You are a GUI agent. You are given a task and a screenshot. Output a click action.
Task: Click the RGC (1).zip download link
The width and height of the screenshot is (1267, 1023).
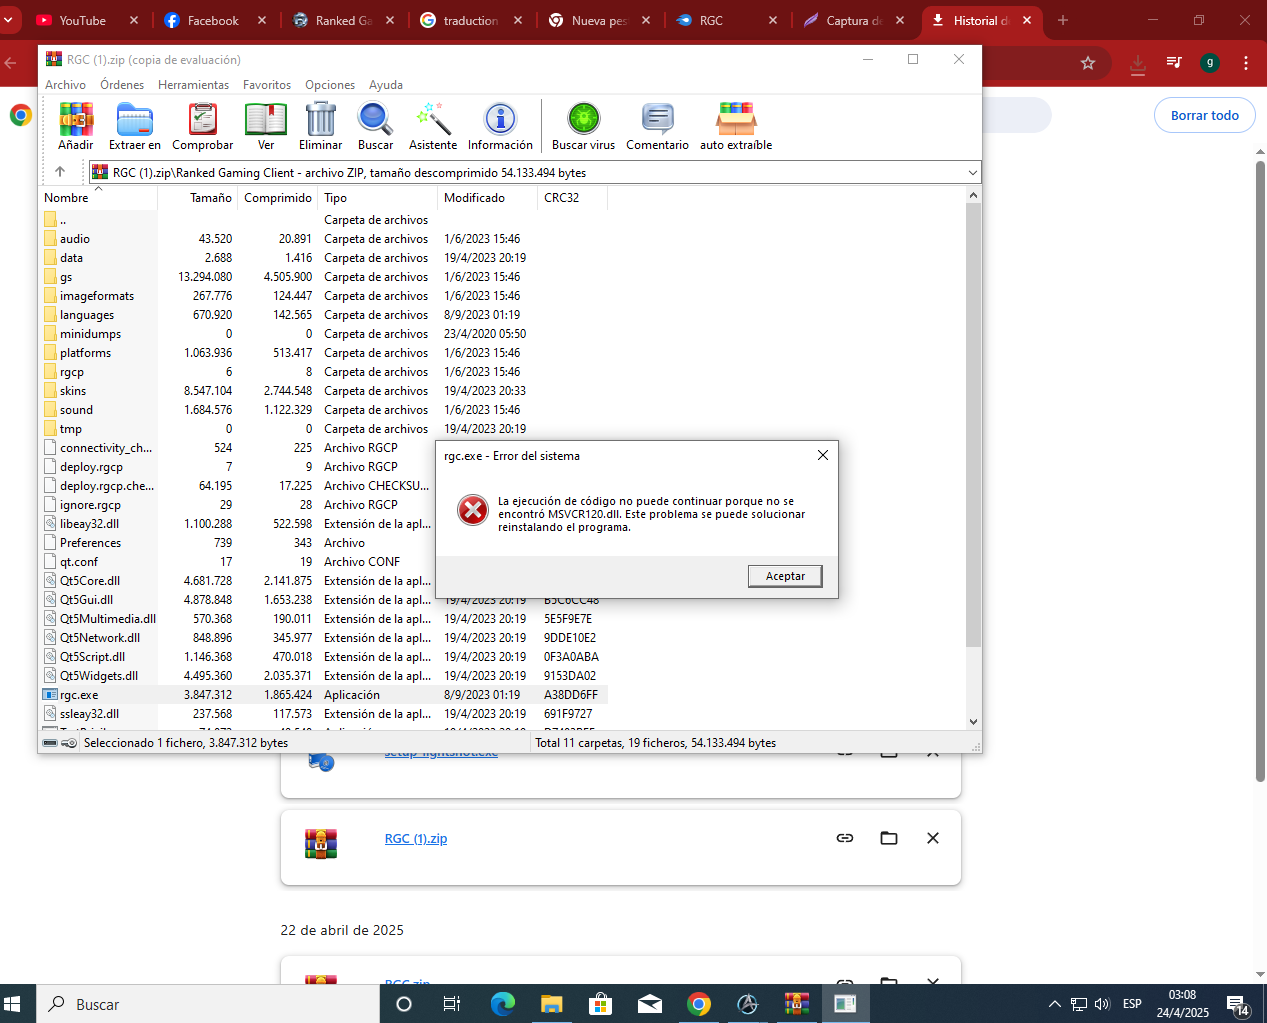pyautogui.click(x=416, y=839)
